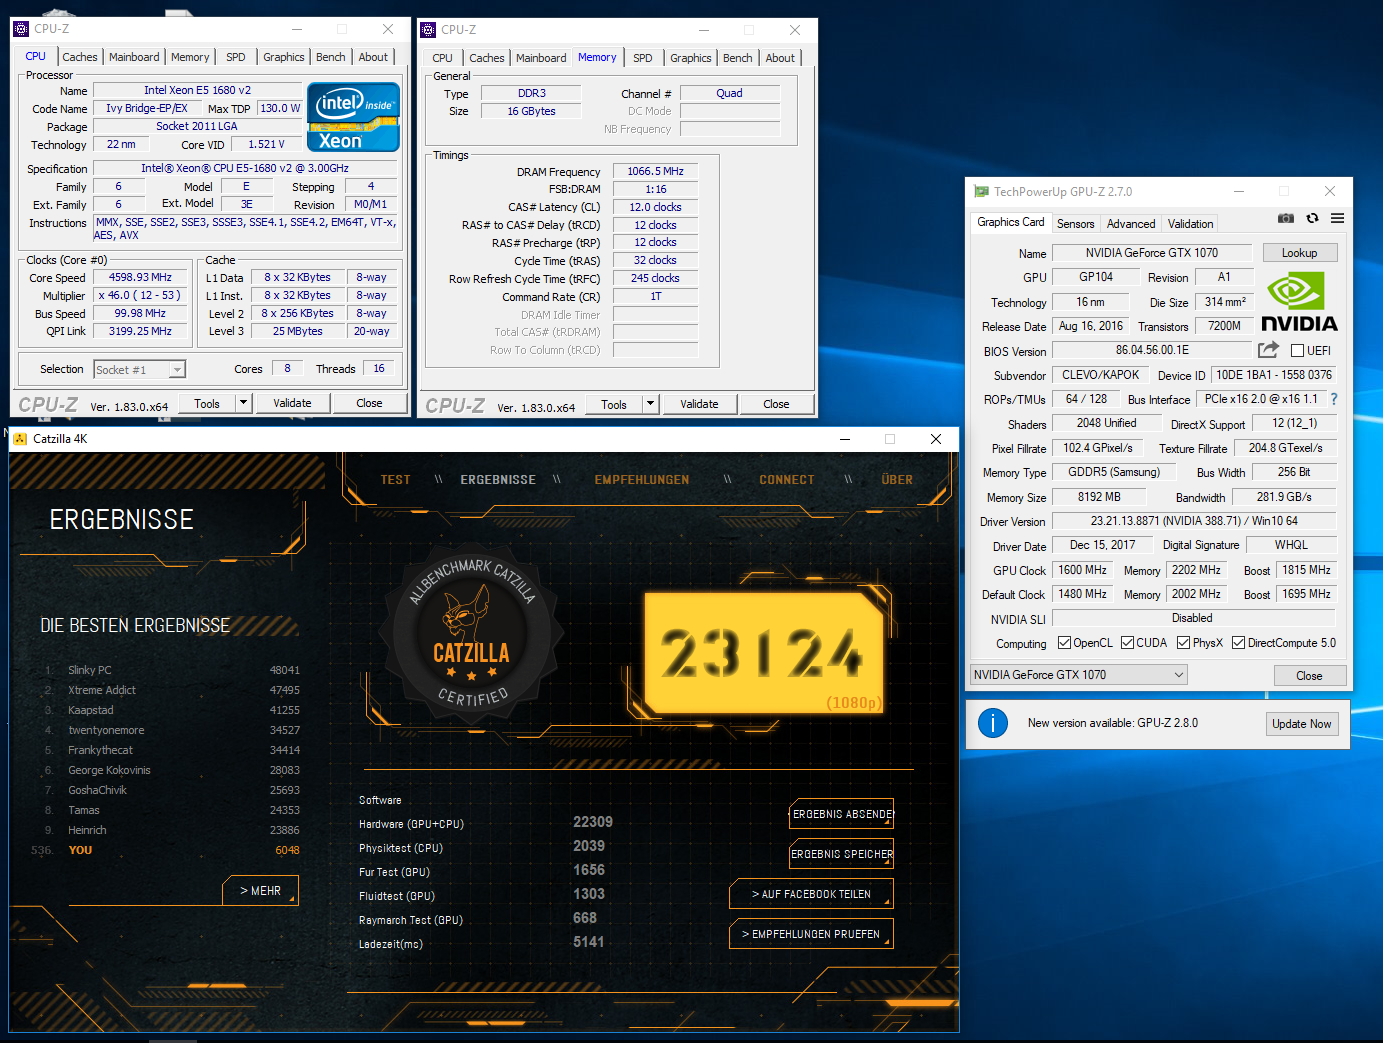The image size is (1383, 1043).
Task: Open Bench tab in left CPU-Z
Action: [330, 57]
